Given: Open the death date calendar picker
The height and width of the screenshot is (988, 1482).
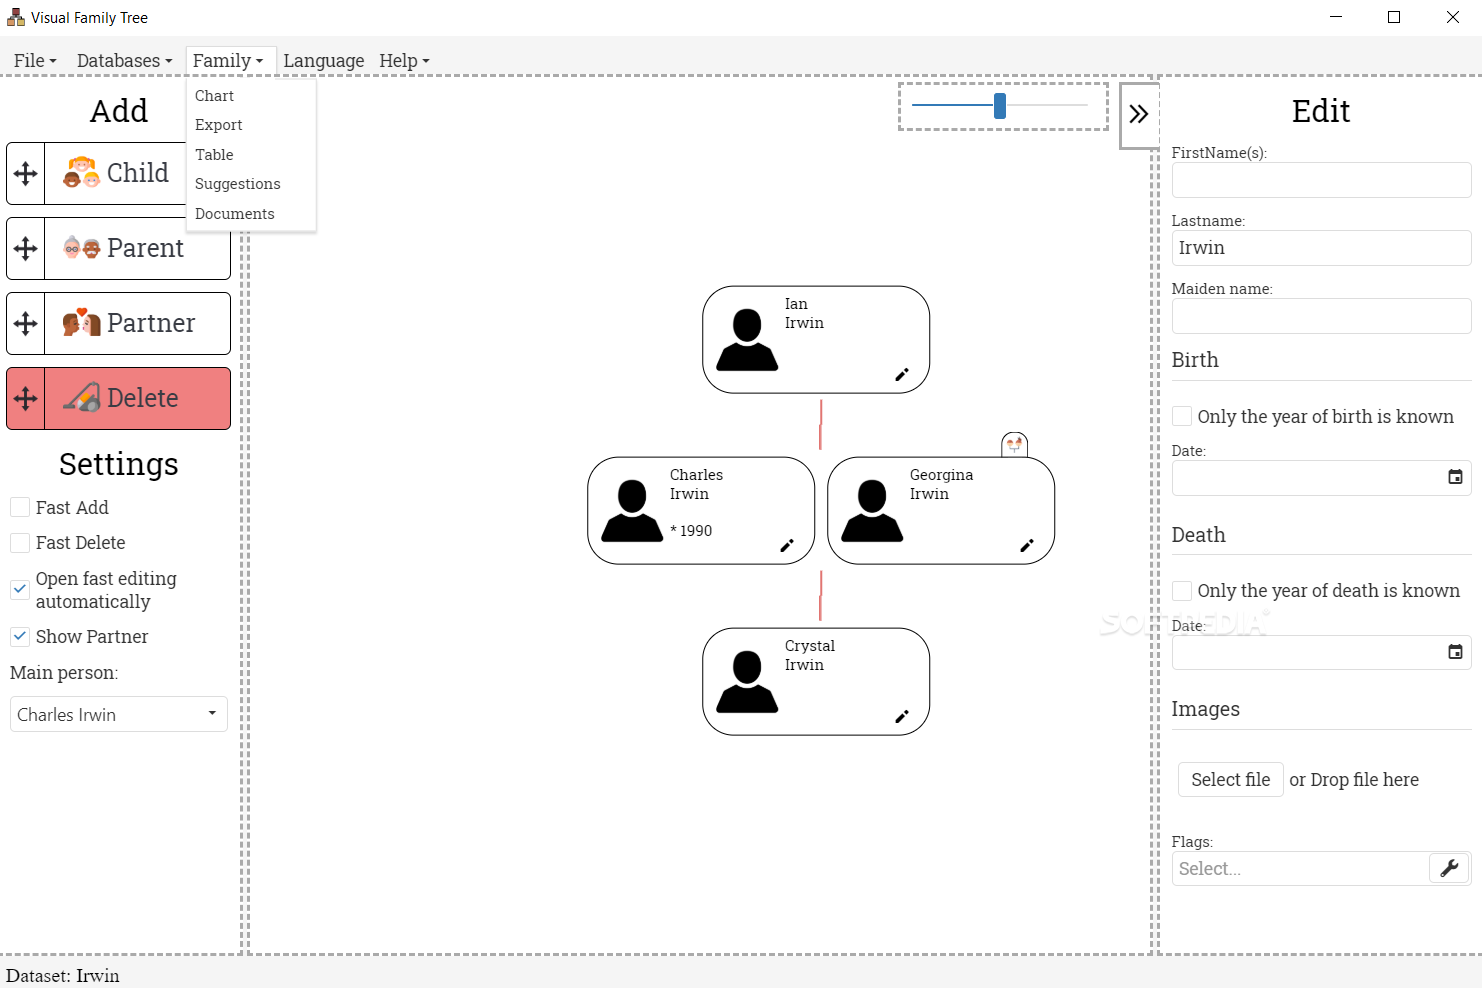Looking at the screenshot, I should coord(1455,652).
